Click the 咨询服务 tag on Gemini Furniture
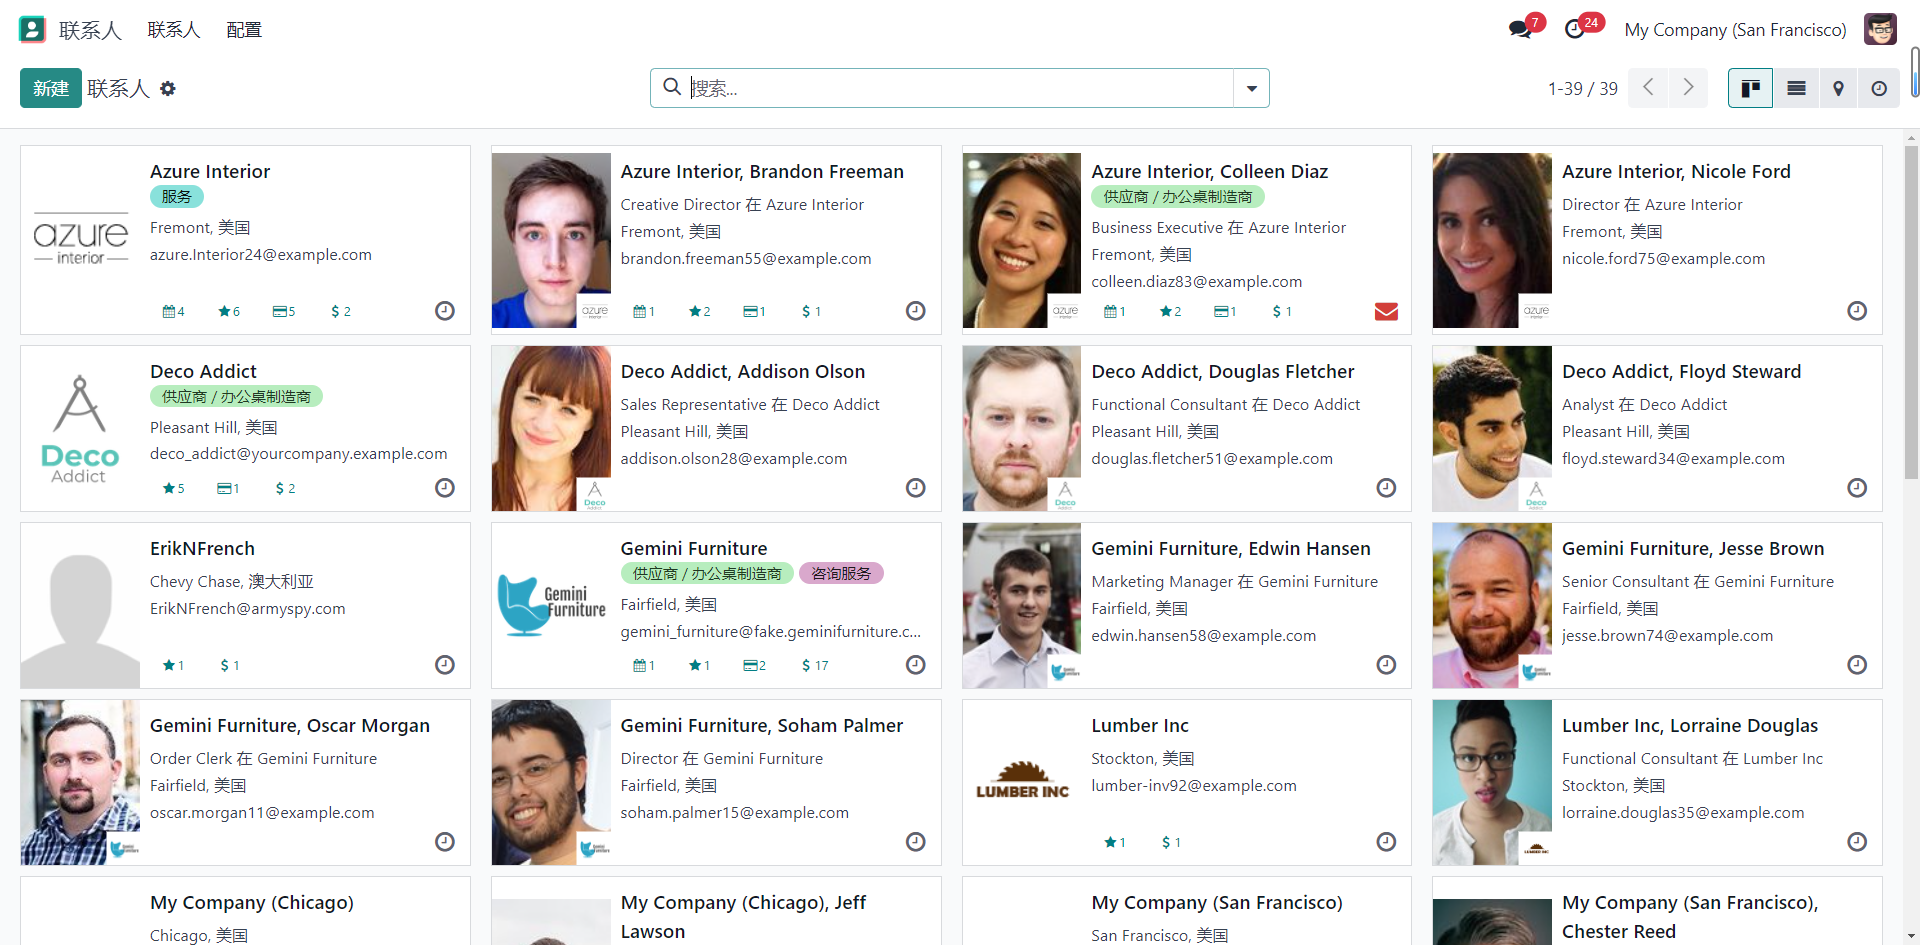The image size is (1920, 945). click(841, 574)
